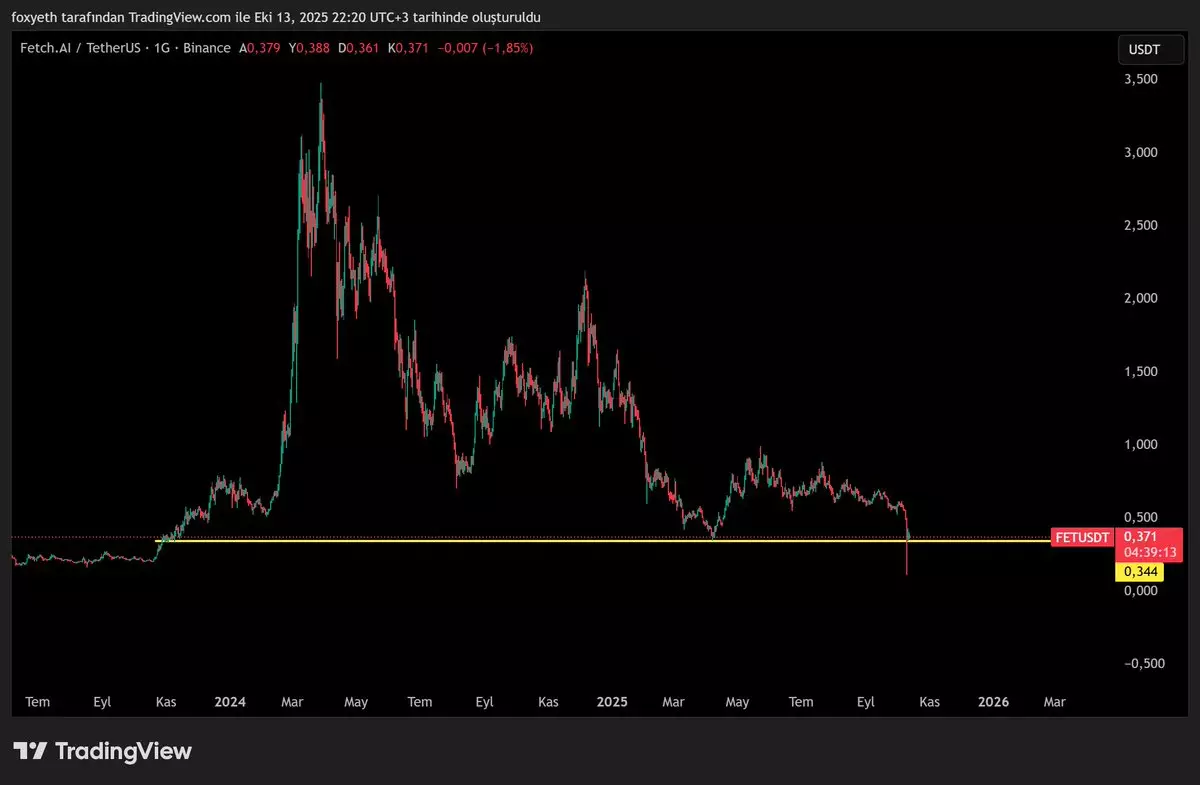Click the 2,000 price axis label

(x=1141, y=298)
